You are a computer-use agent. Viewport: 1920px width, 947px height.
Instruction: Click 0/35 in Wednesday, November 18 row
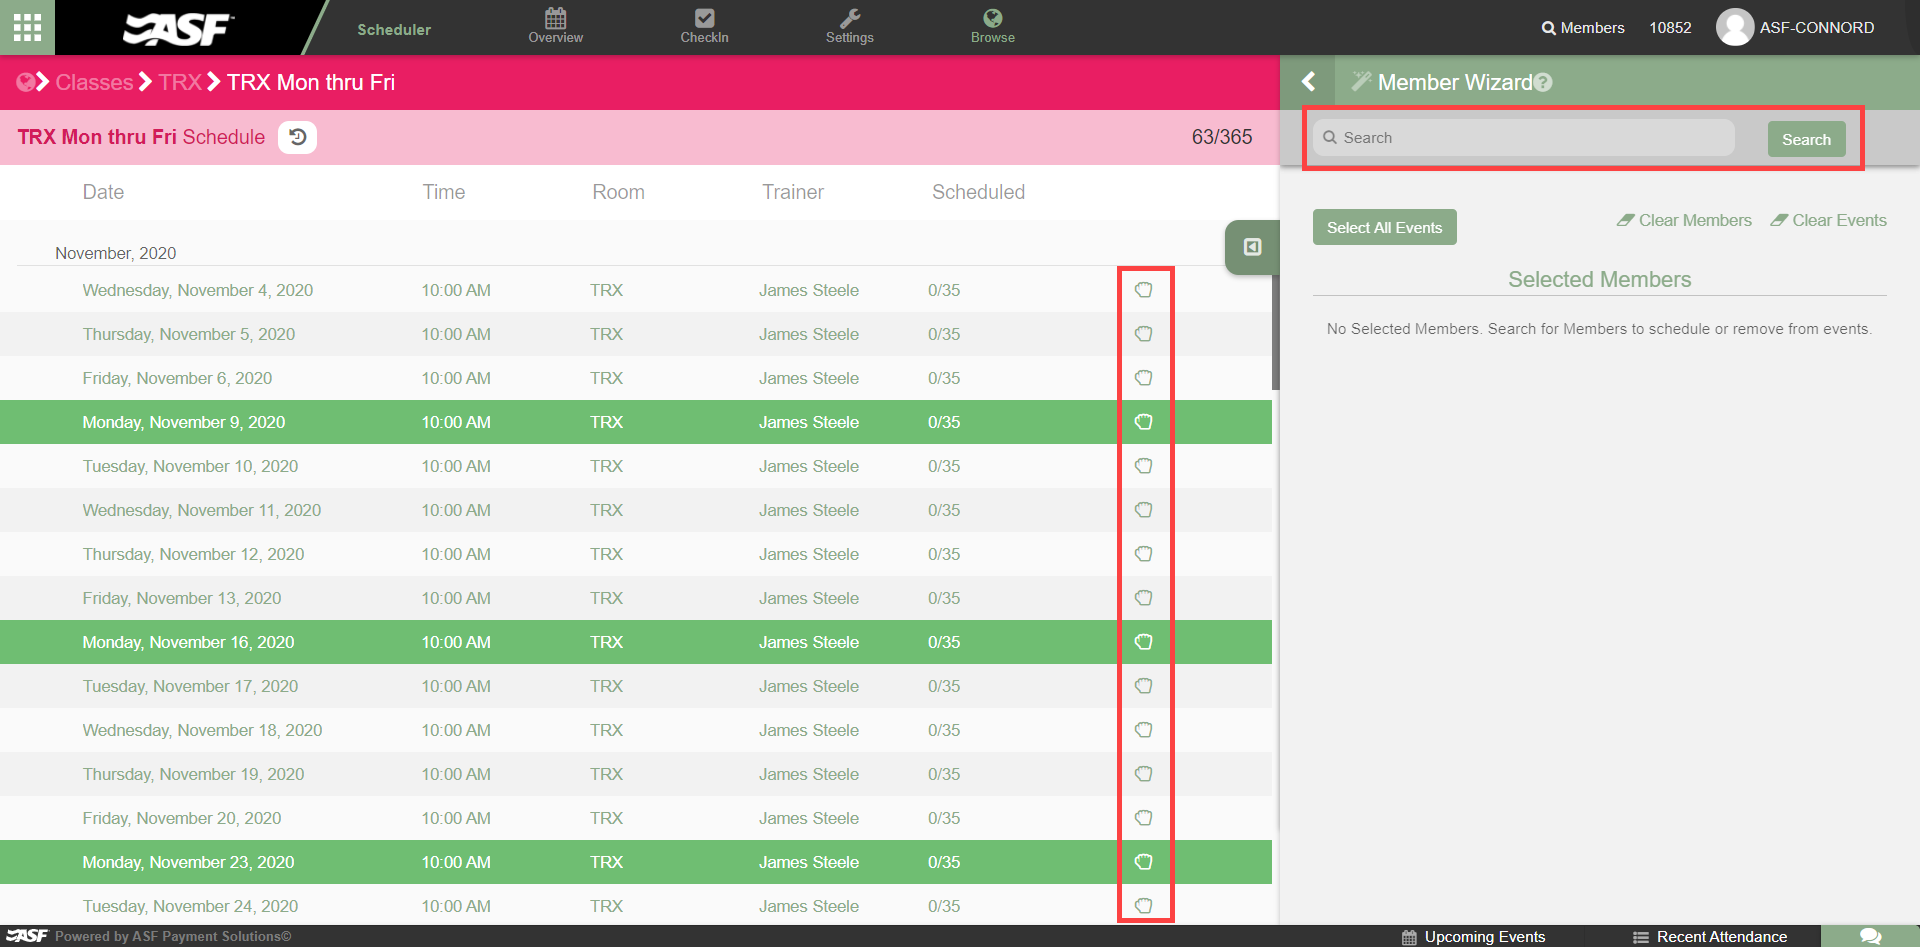pos(944,730)
